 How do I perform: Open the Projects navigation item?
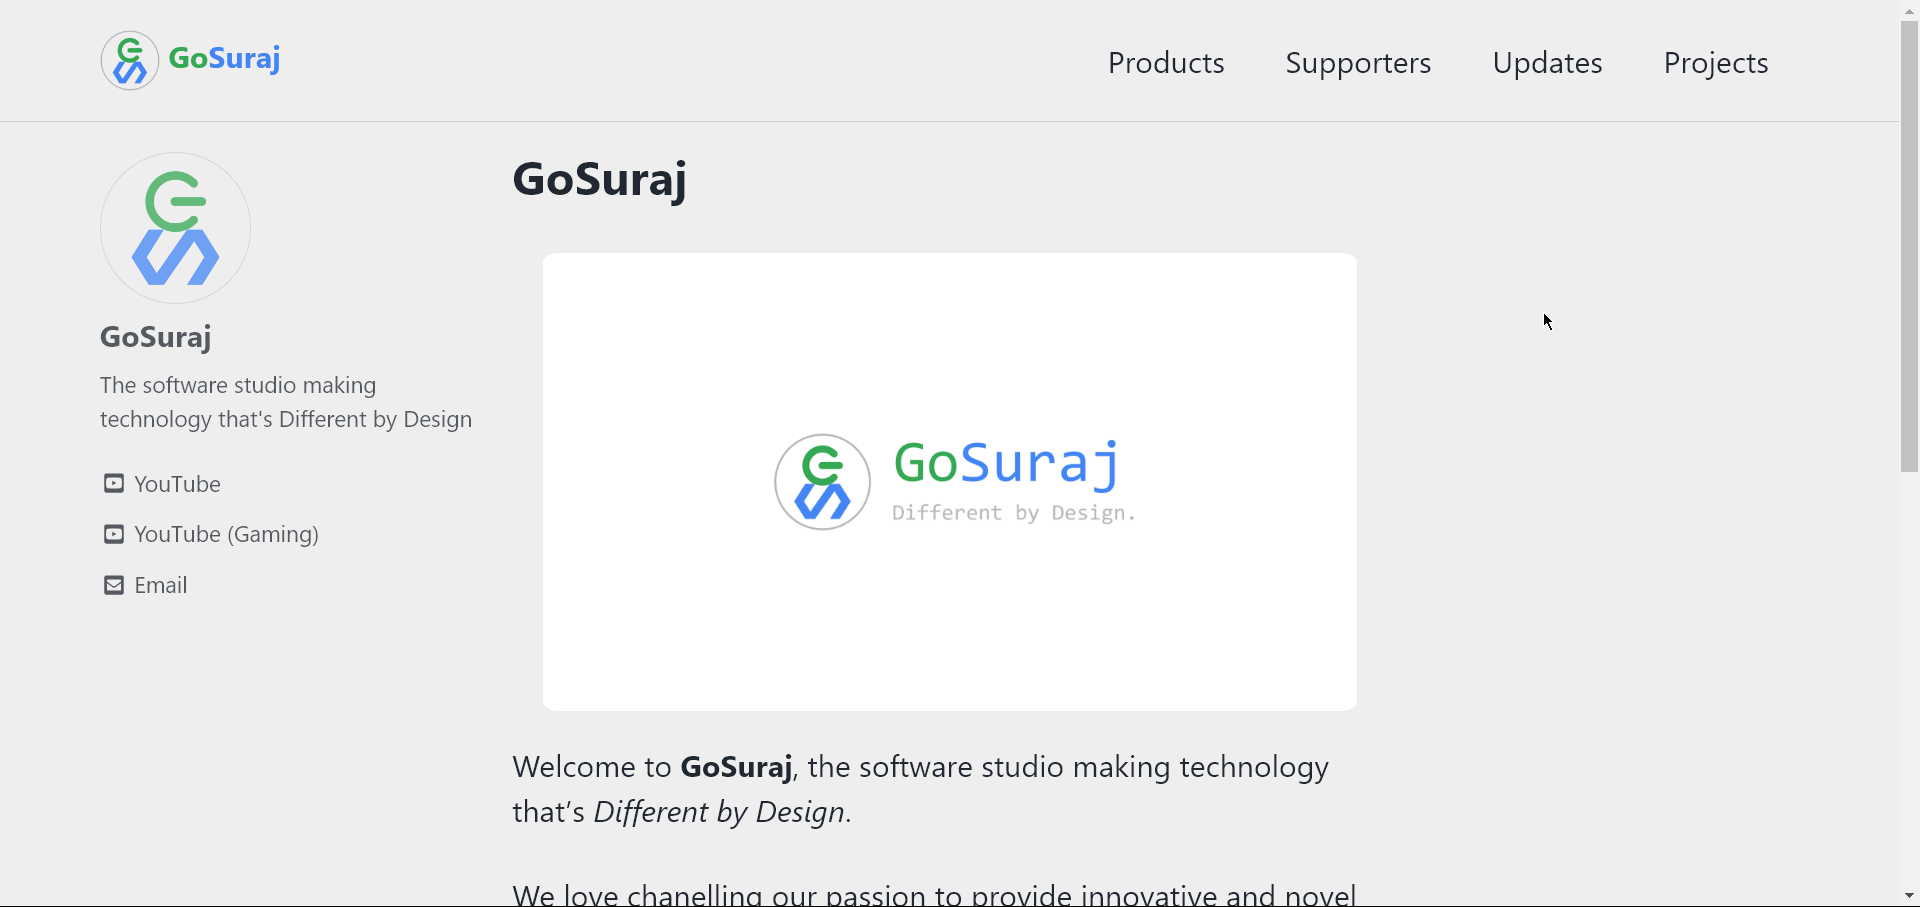(1715, 63)
